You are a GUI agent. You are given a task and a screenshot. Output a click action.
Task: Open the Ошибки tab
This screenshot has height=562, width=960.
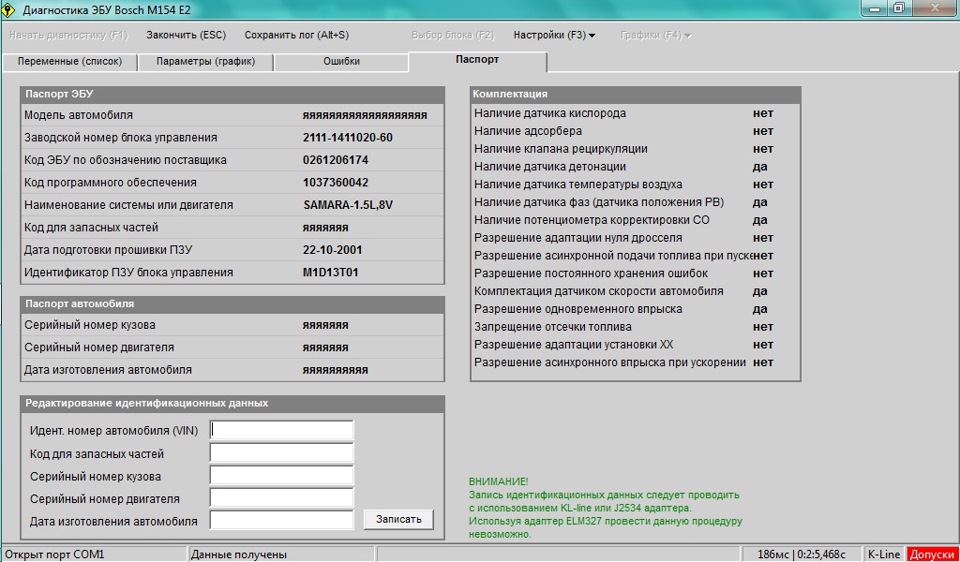click(x=342, y=62)
